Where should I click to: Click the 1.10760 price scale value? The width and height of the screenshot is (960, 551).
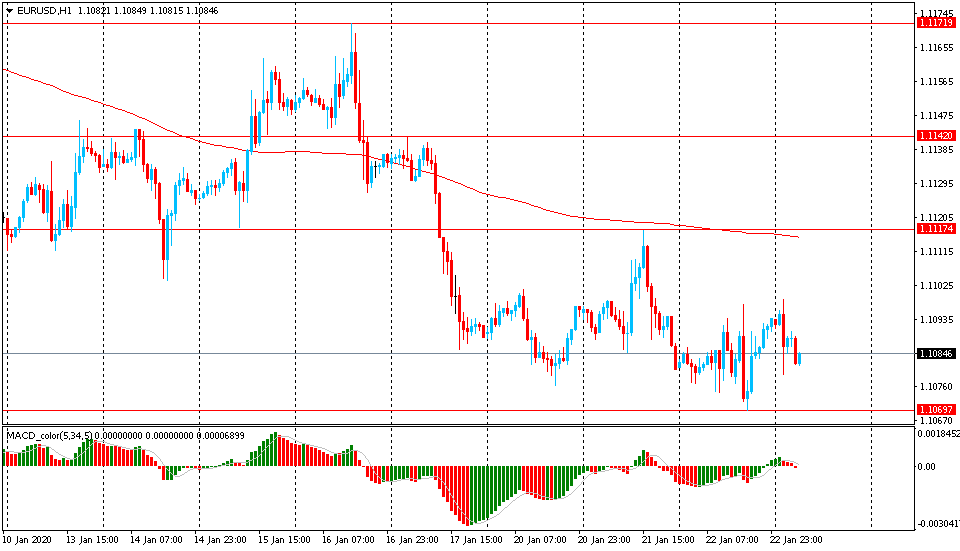(x=937, y=386)
